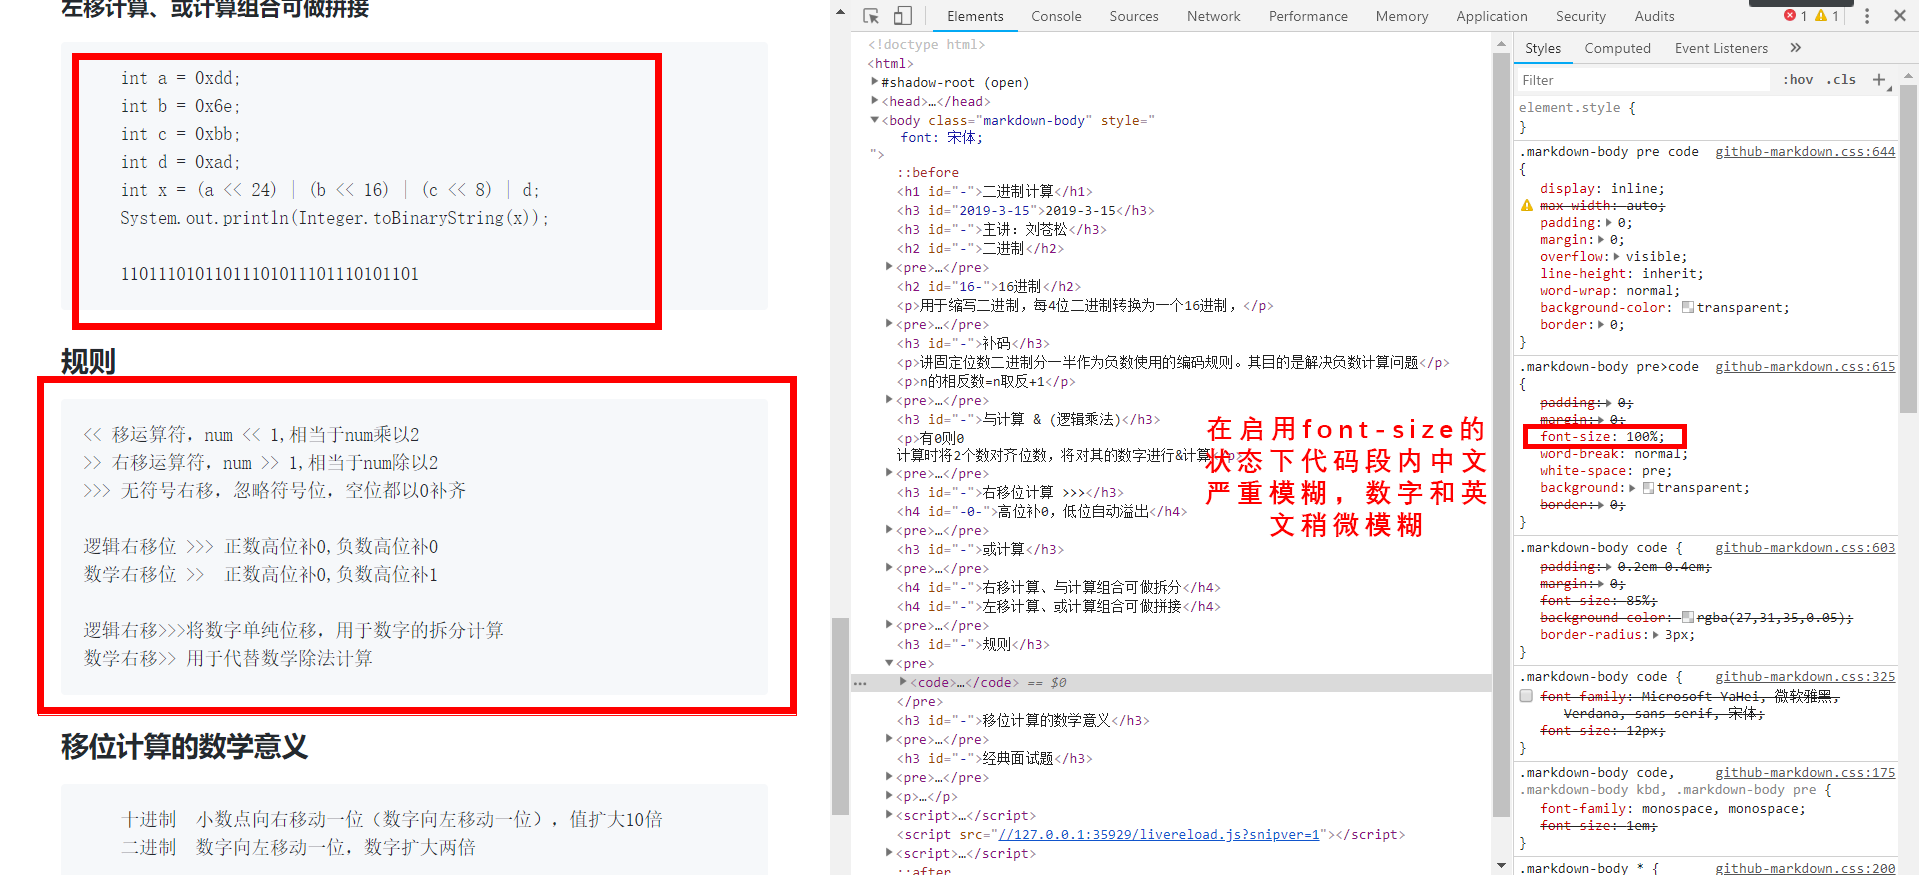Expand the p…</p> collapsed node

pos(889,796)
